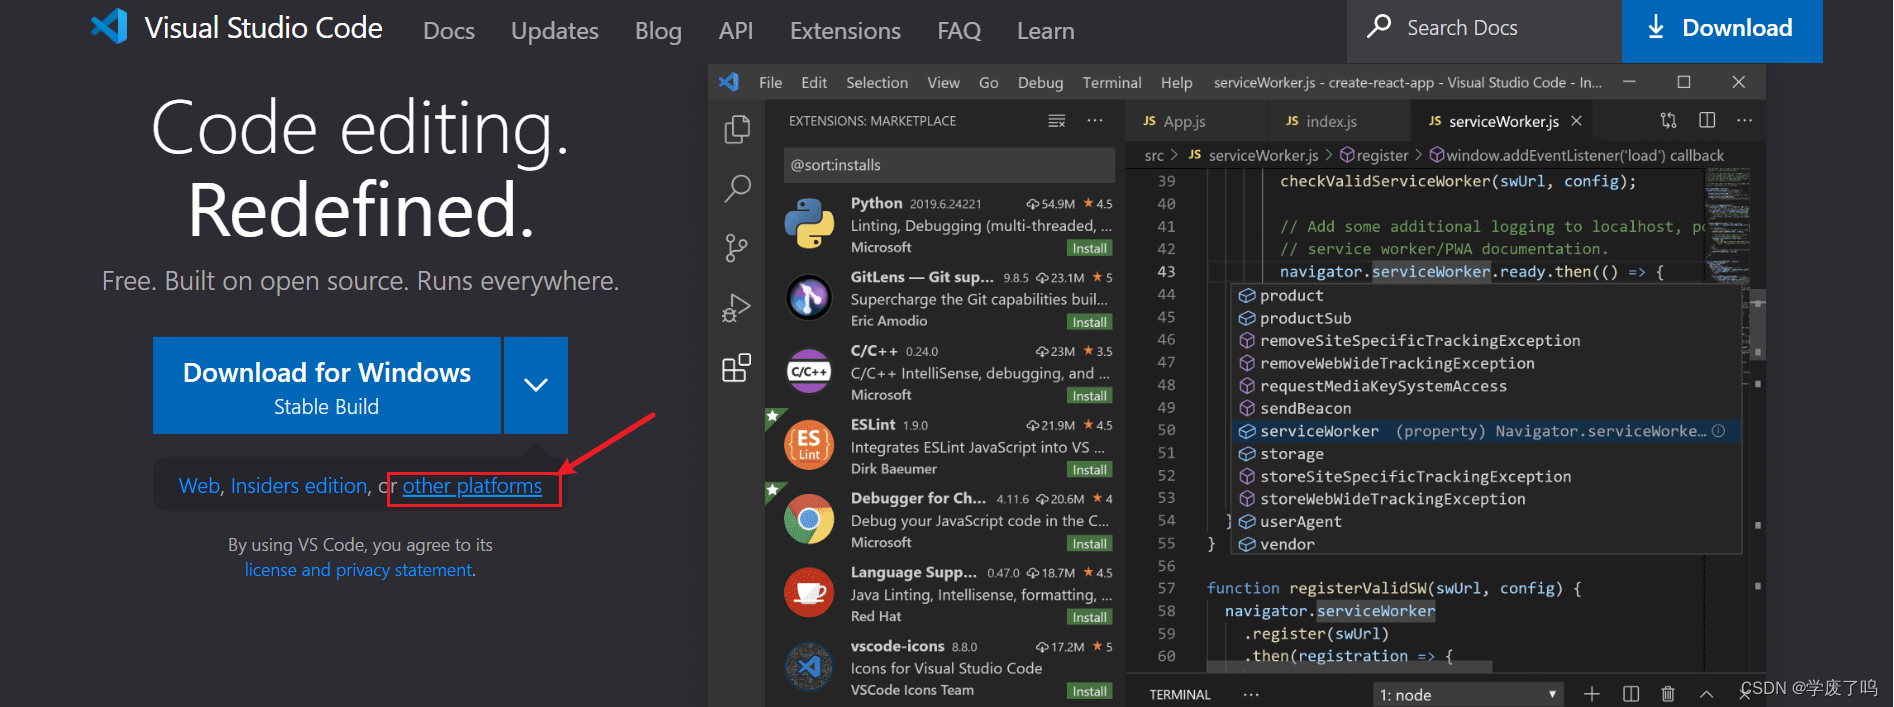Select 'sendBeacon' suggestion in autocomplete
The width and height of the screenshot is (1894, 707).
(1487, 408)
